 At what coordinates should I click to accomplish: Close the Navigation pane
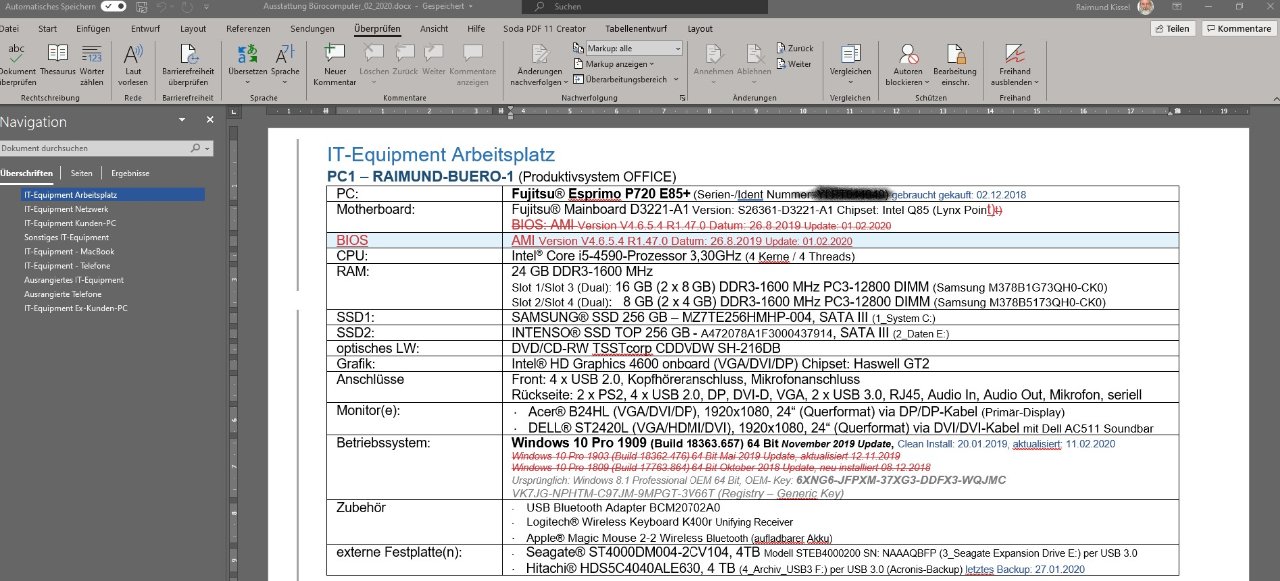pyautogui.click(x=210, y=120)
